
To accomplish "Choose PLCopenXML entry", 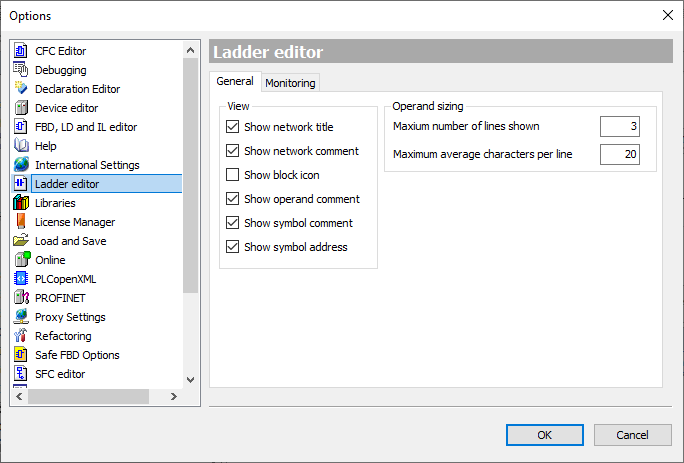I will tap(65, 279).
